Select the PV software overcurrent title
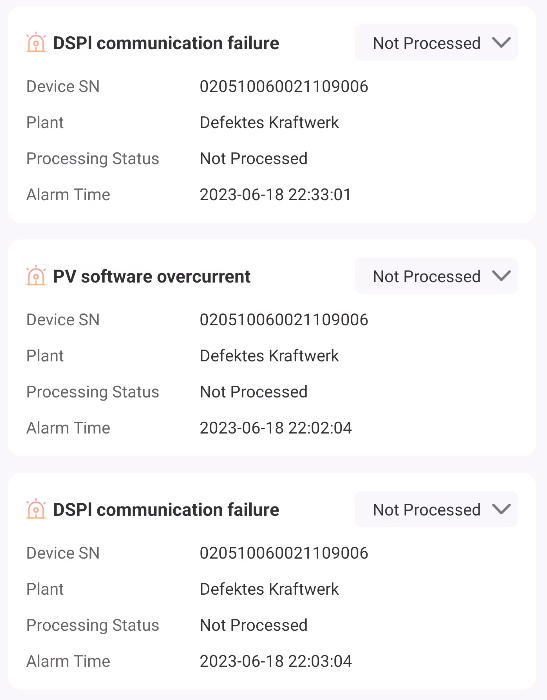 click(x=152, y=276)
